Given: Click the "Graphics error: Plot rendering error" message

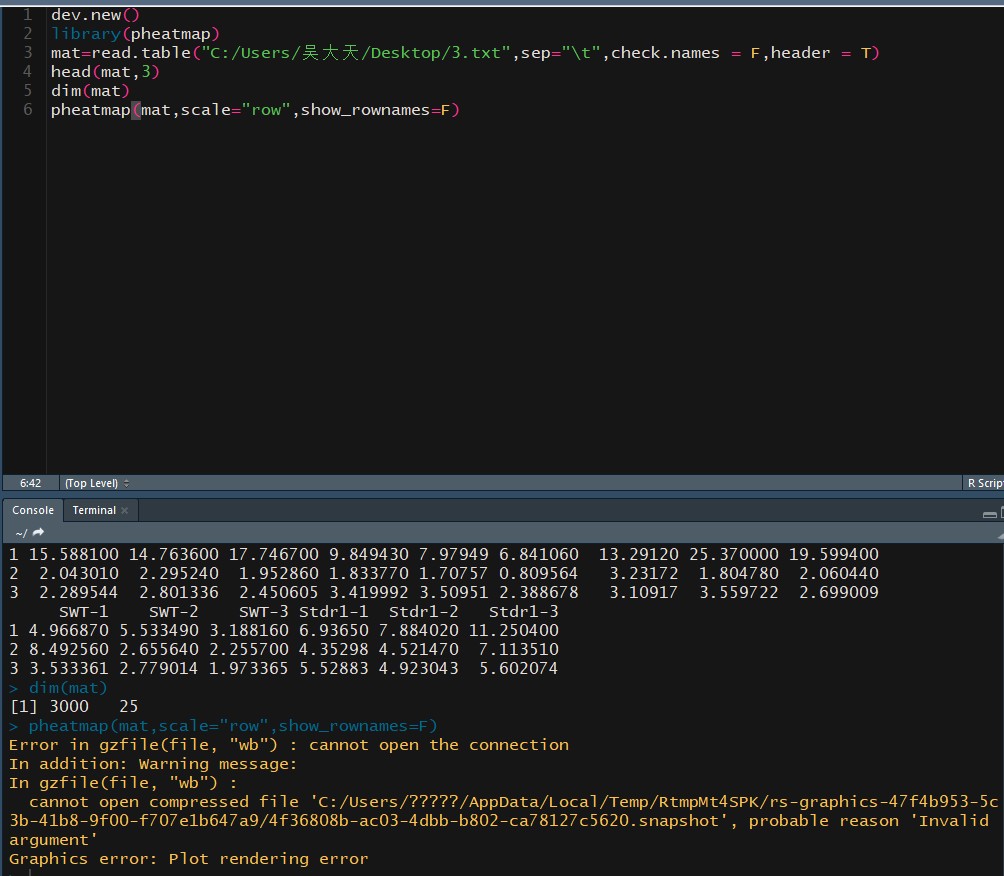Looking at the screenshot, I should click(188, 859).
